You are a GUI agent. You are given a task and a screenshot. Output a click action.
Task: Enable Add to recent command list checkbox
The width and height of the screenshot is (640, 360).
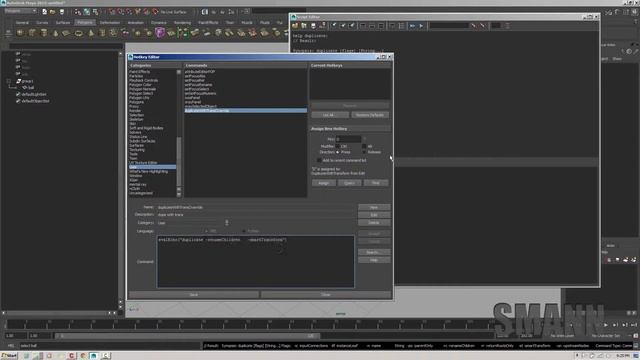point(319,160)
